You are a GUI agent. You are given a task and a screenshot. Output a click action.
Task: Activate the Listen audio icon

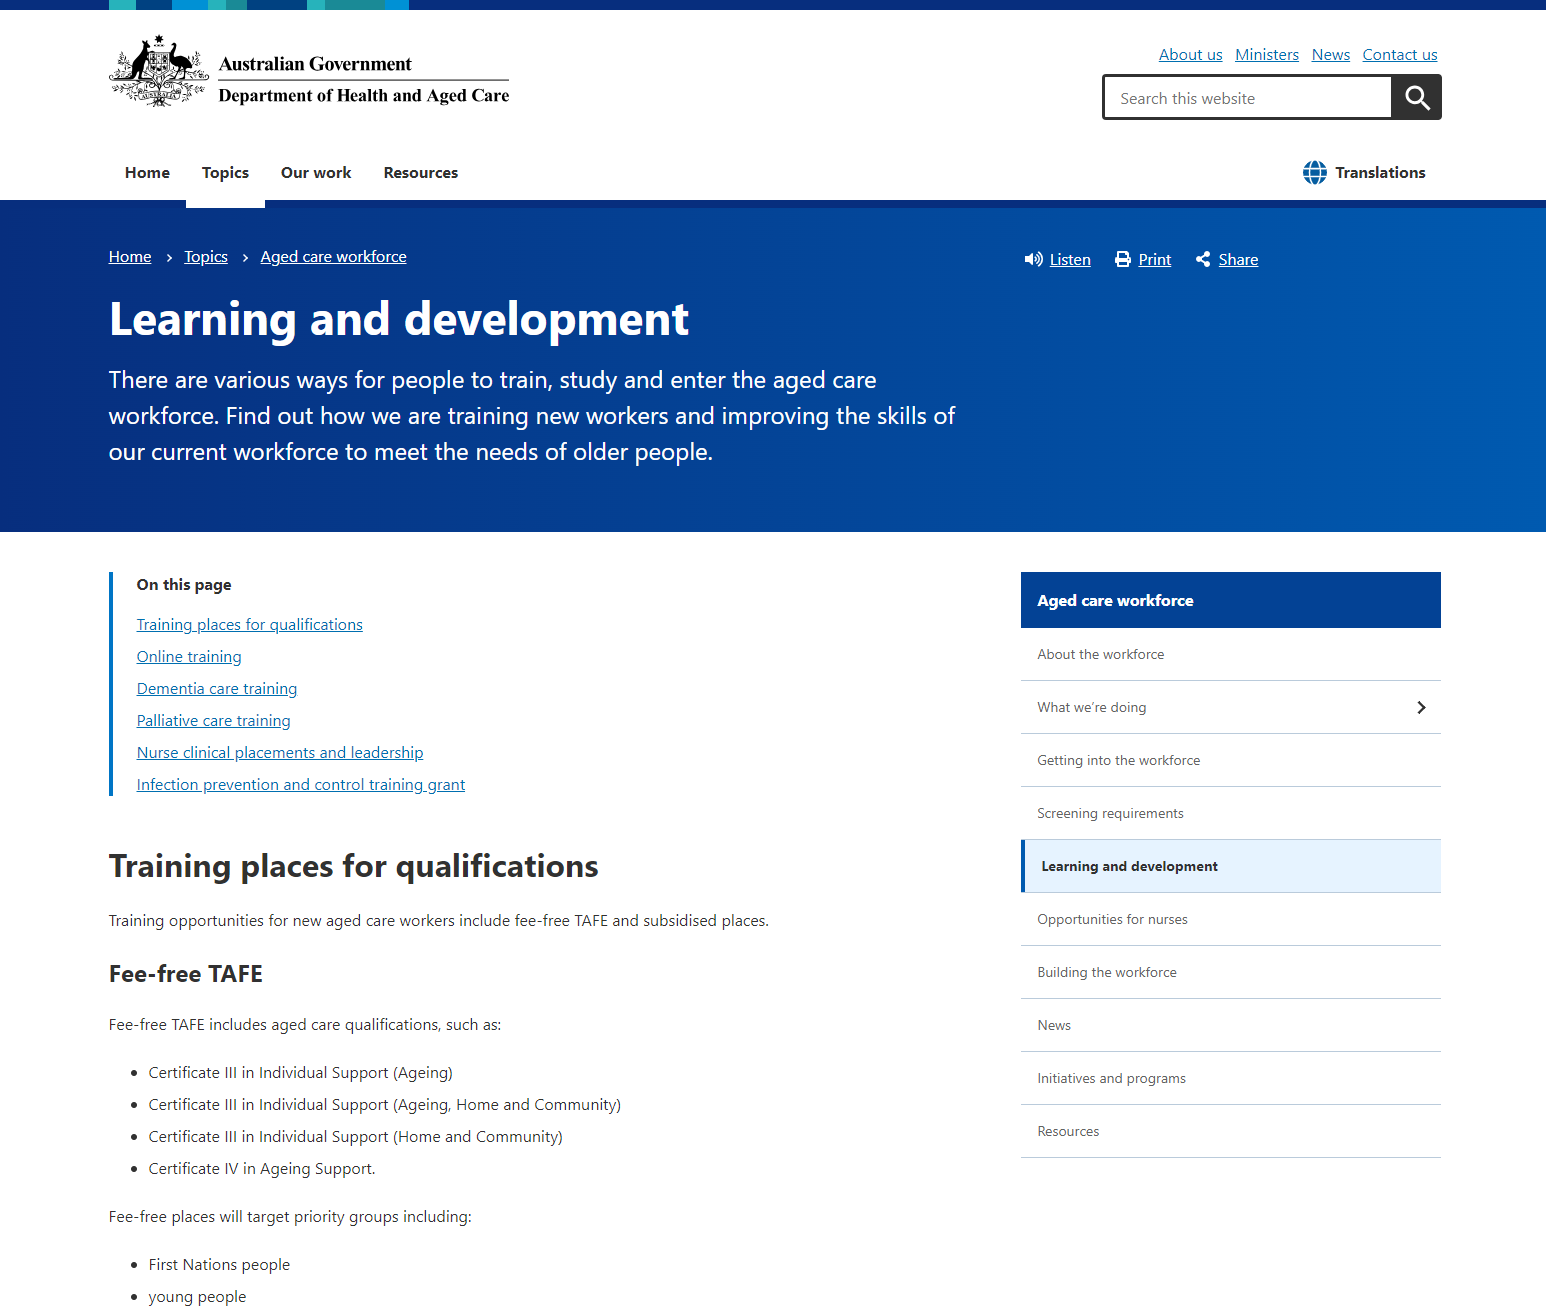tap(1034, 259)
